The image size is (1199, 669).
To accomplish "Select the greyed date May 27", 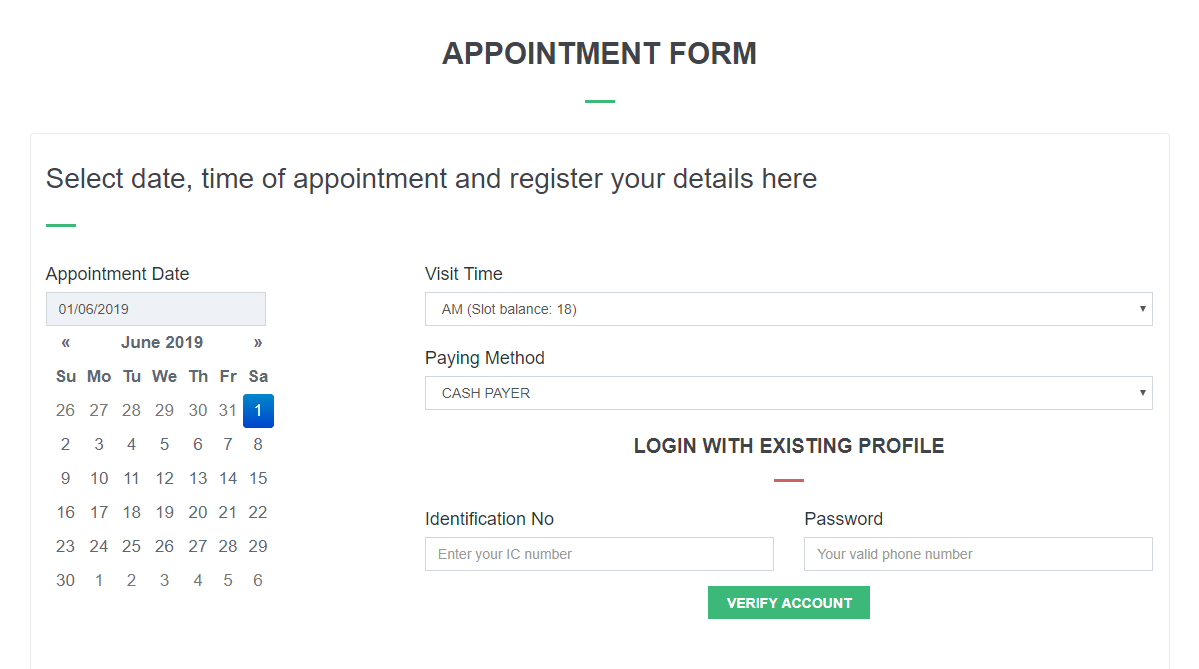I will [98, 410].
